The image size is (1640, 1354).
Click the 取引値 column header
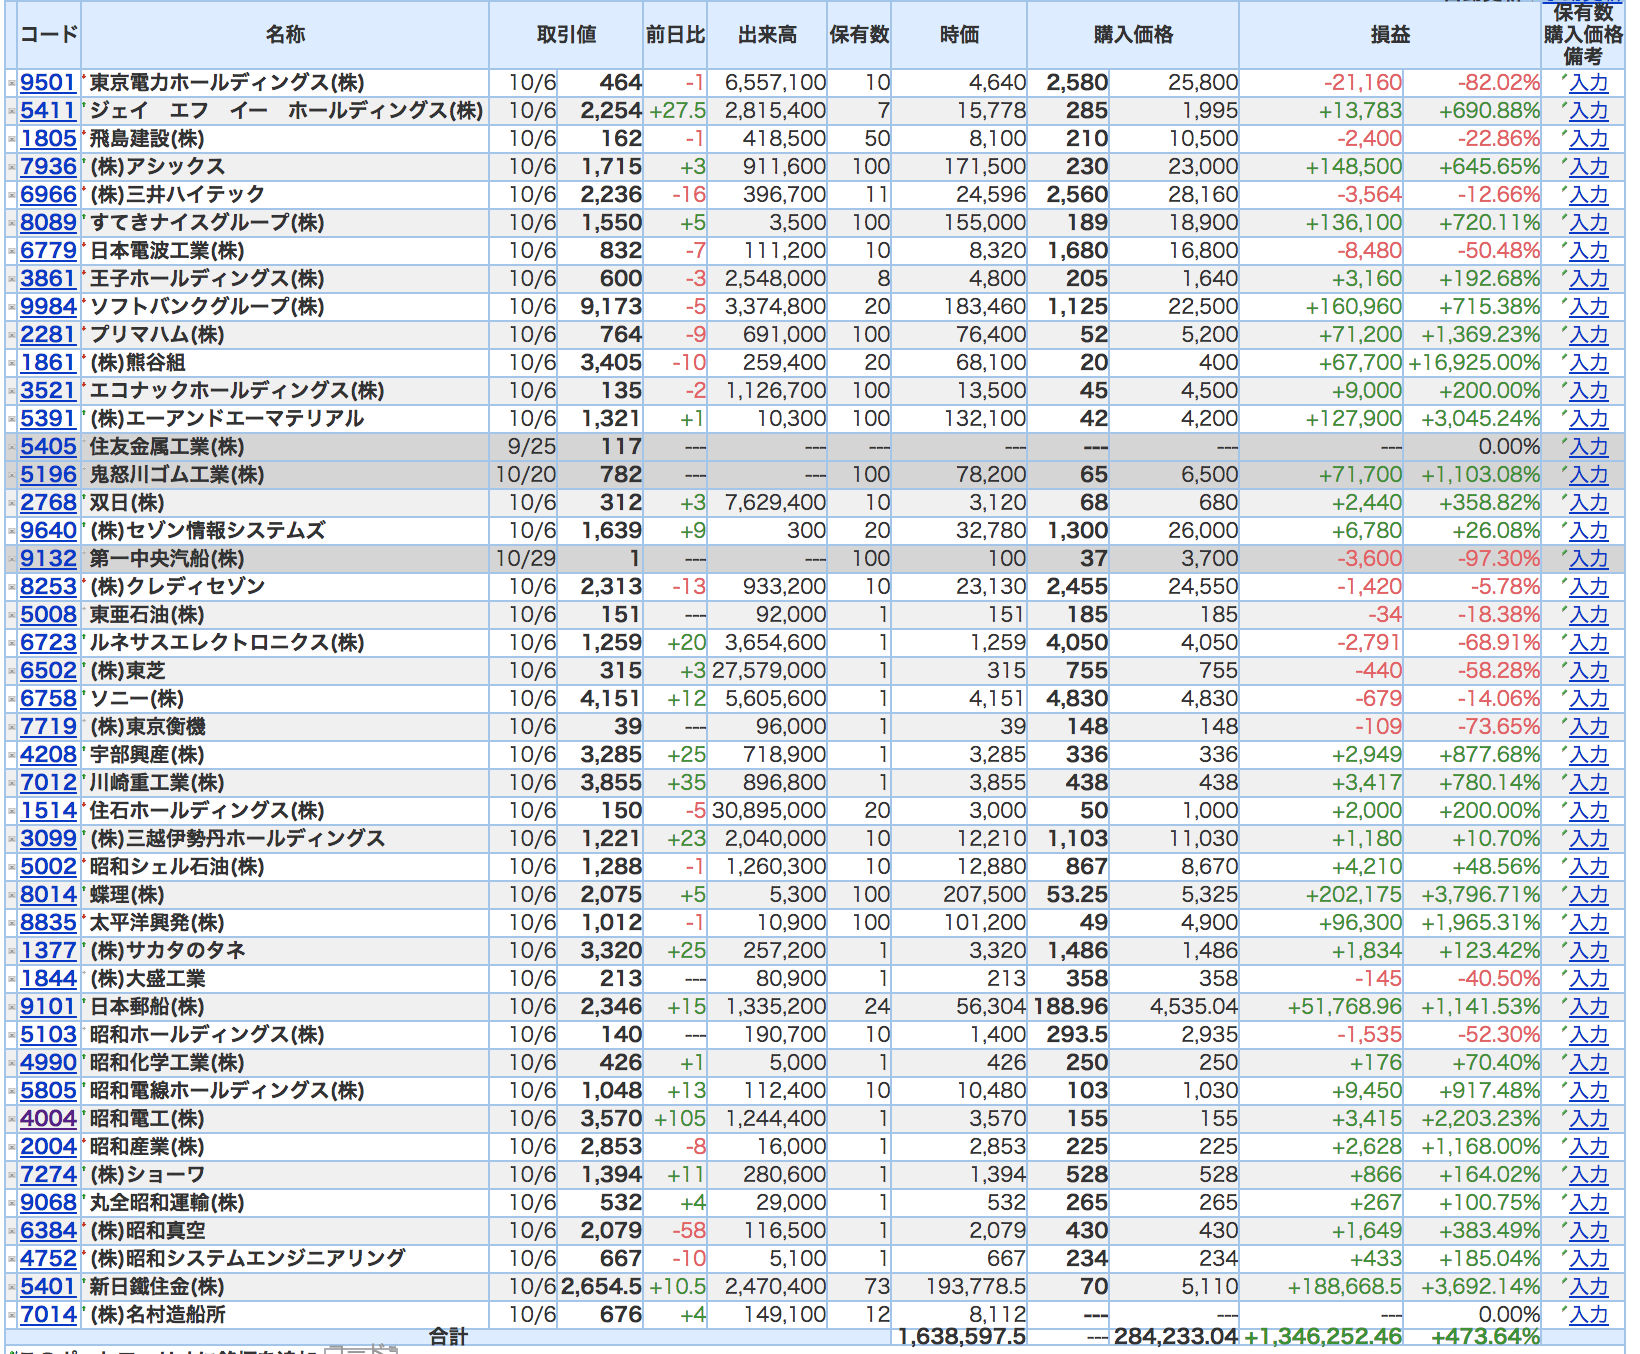(x=566, y=35)
